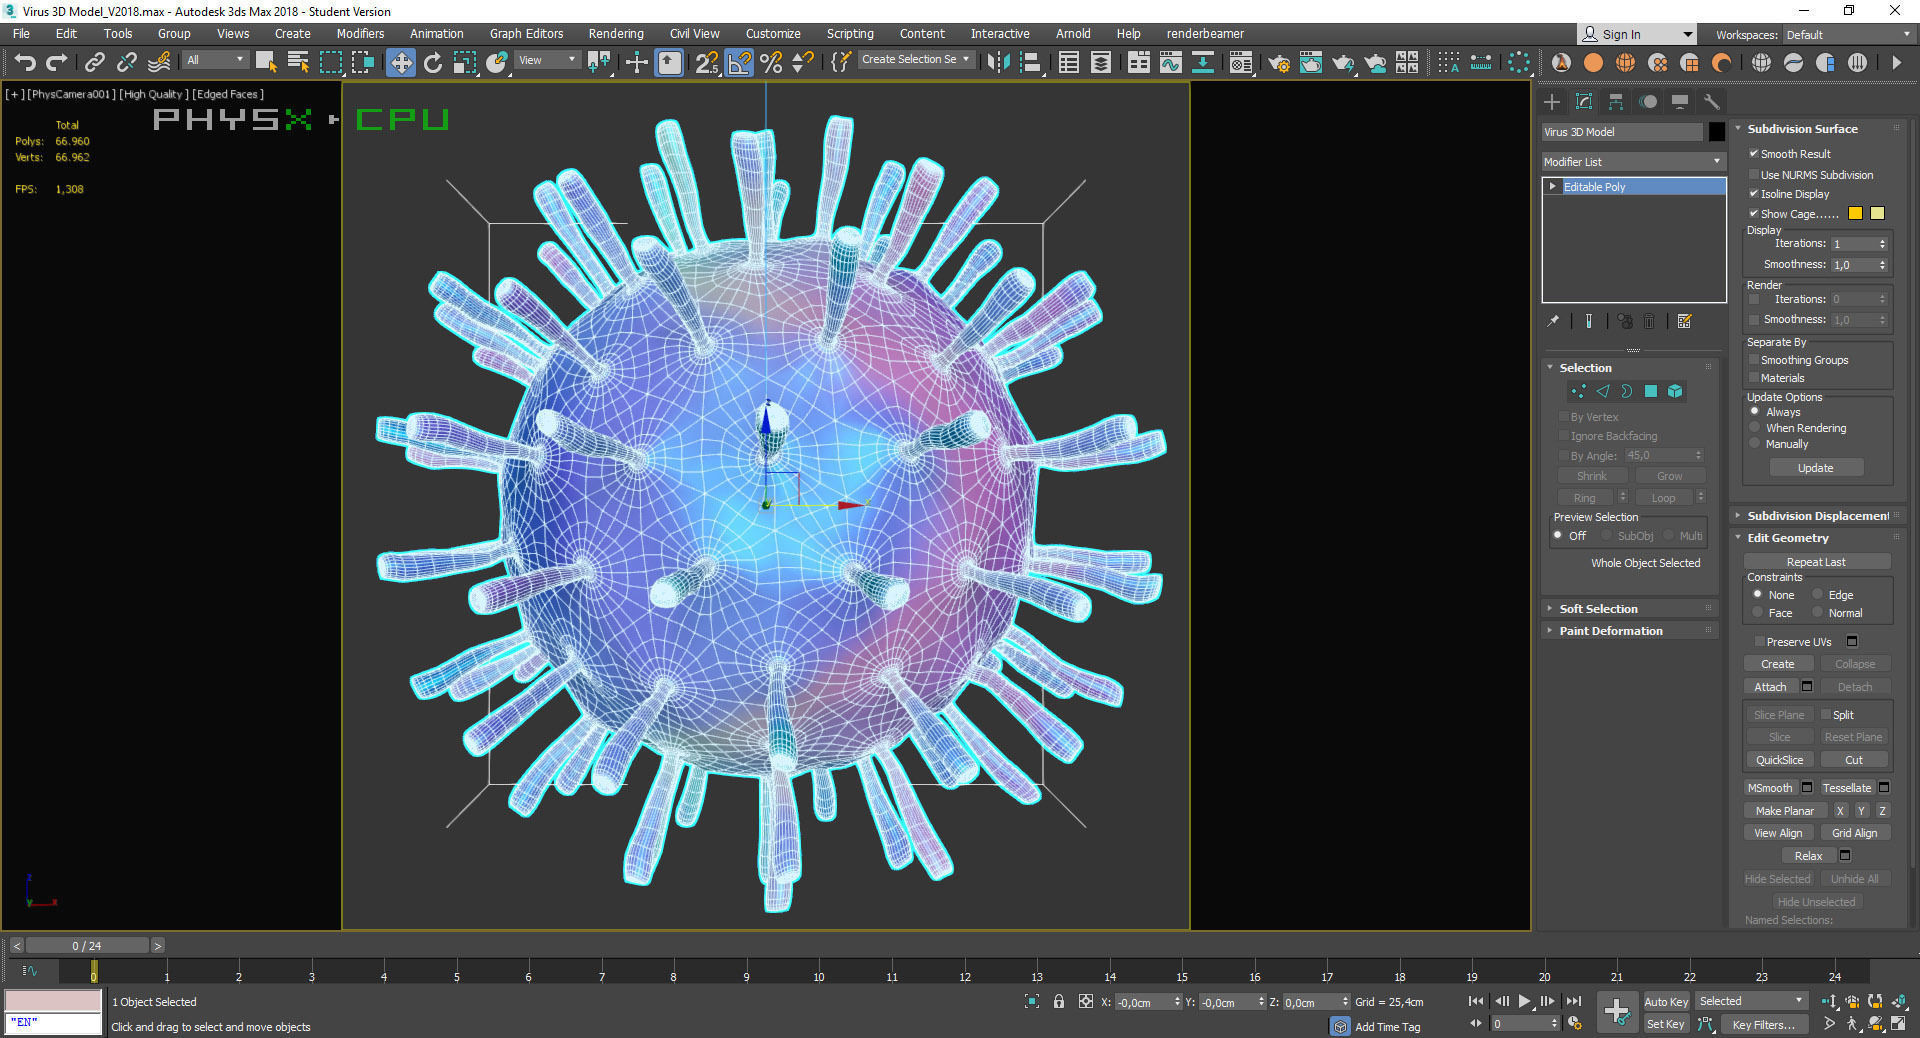Open the renderbeamer menu
The height and width of the screenshot is (1038, 1920).
point(1205,34)
